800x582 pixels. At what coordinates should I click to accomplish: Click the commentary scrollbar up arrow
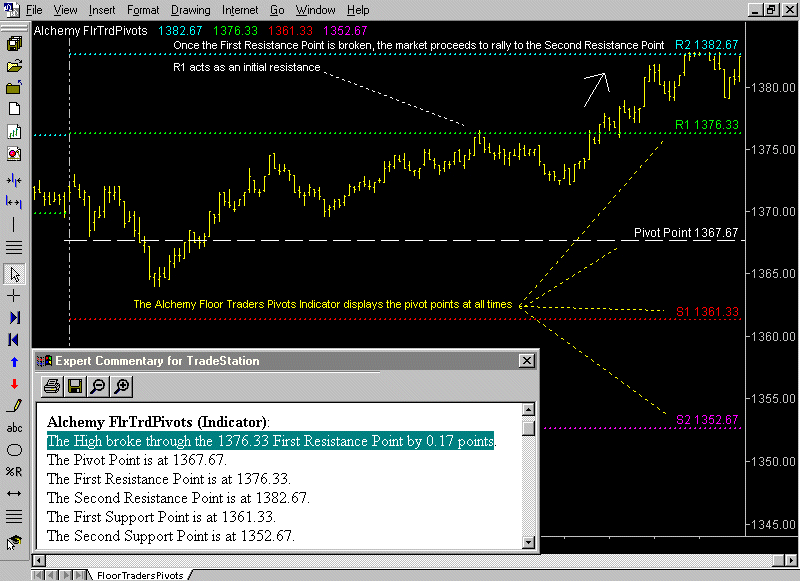(529, 410)
